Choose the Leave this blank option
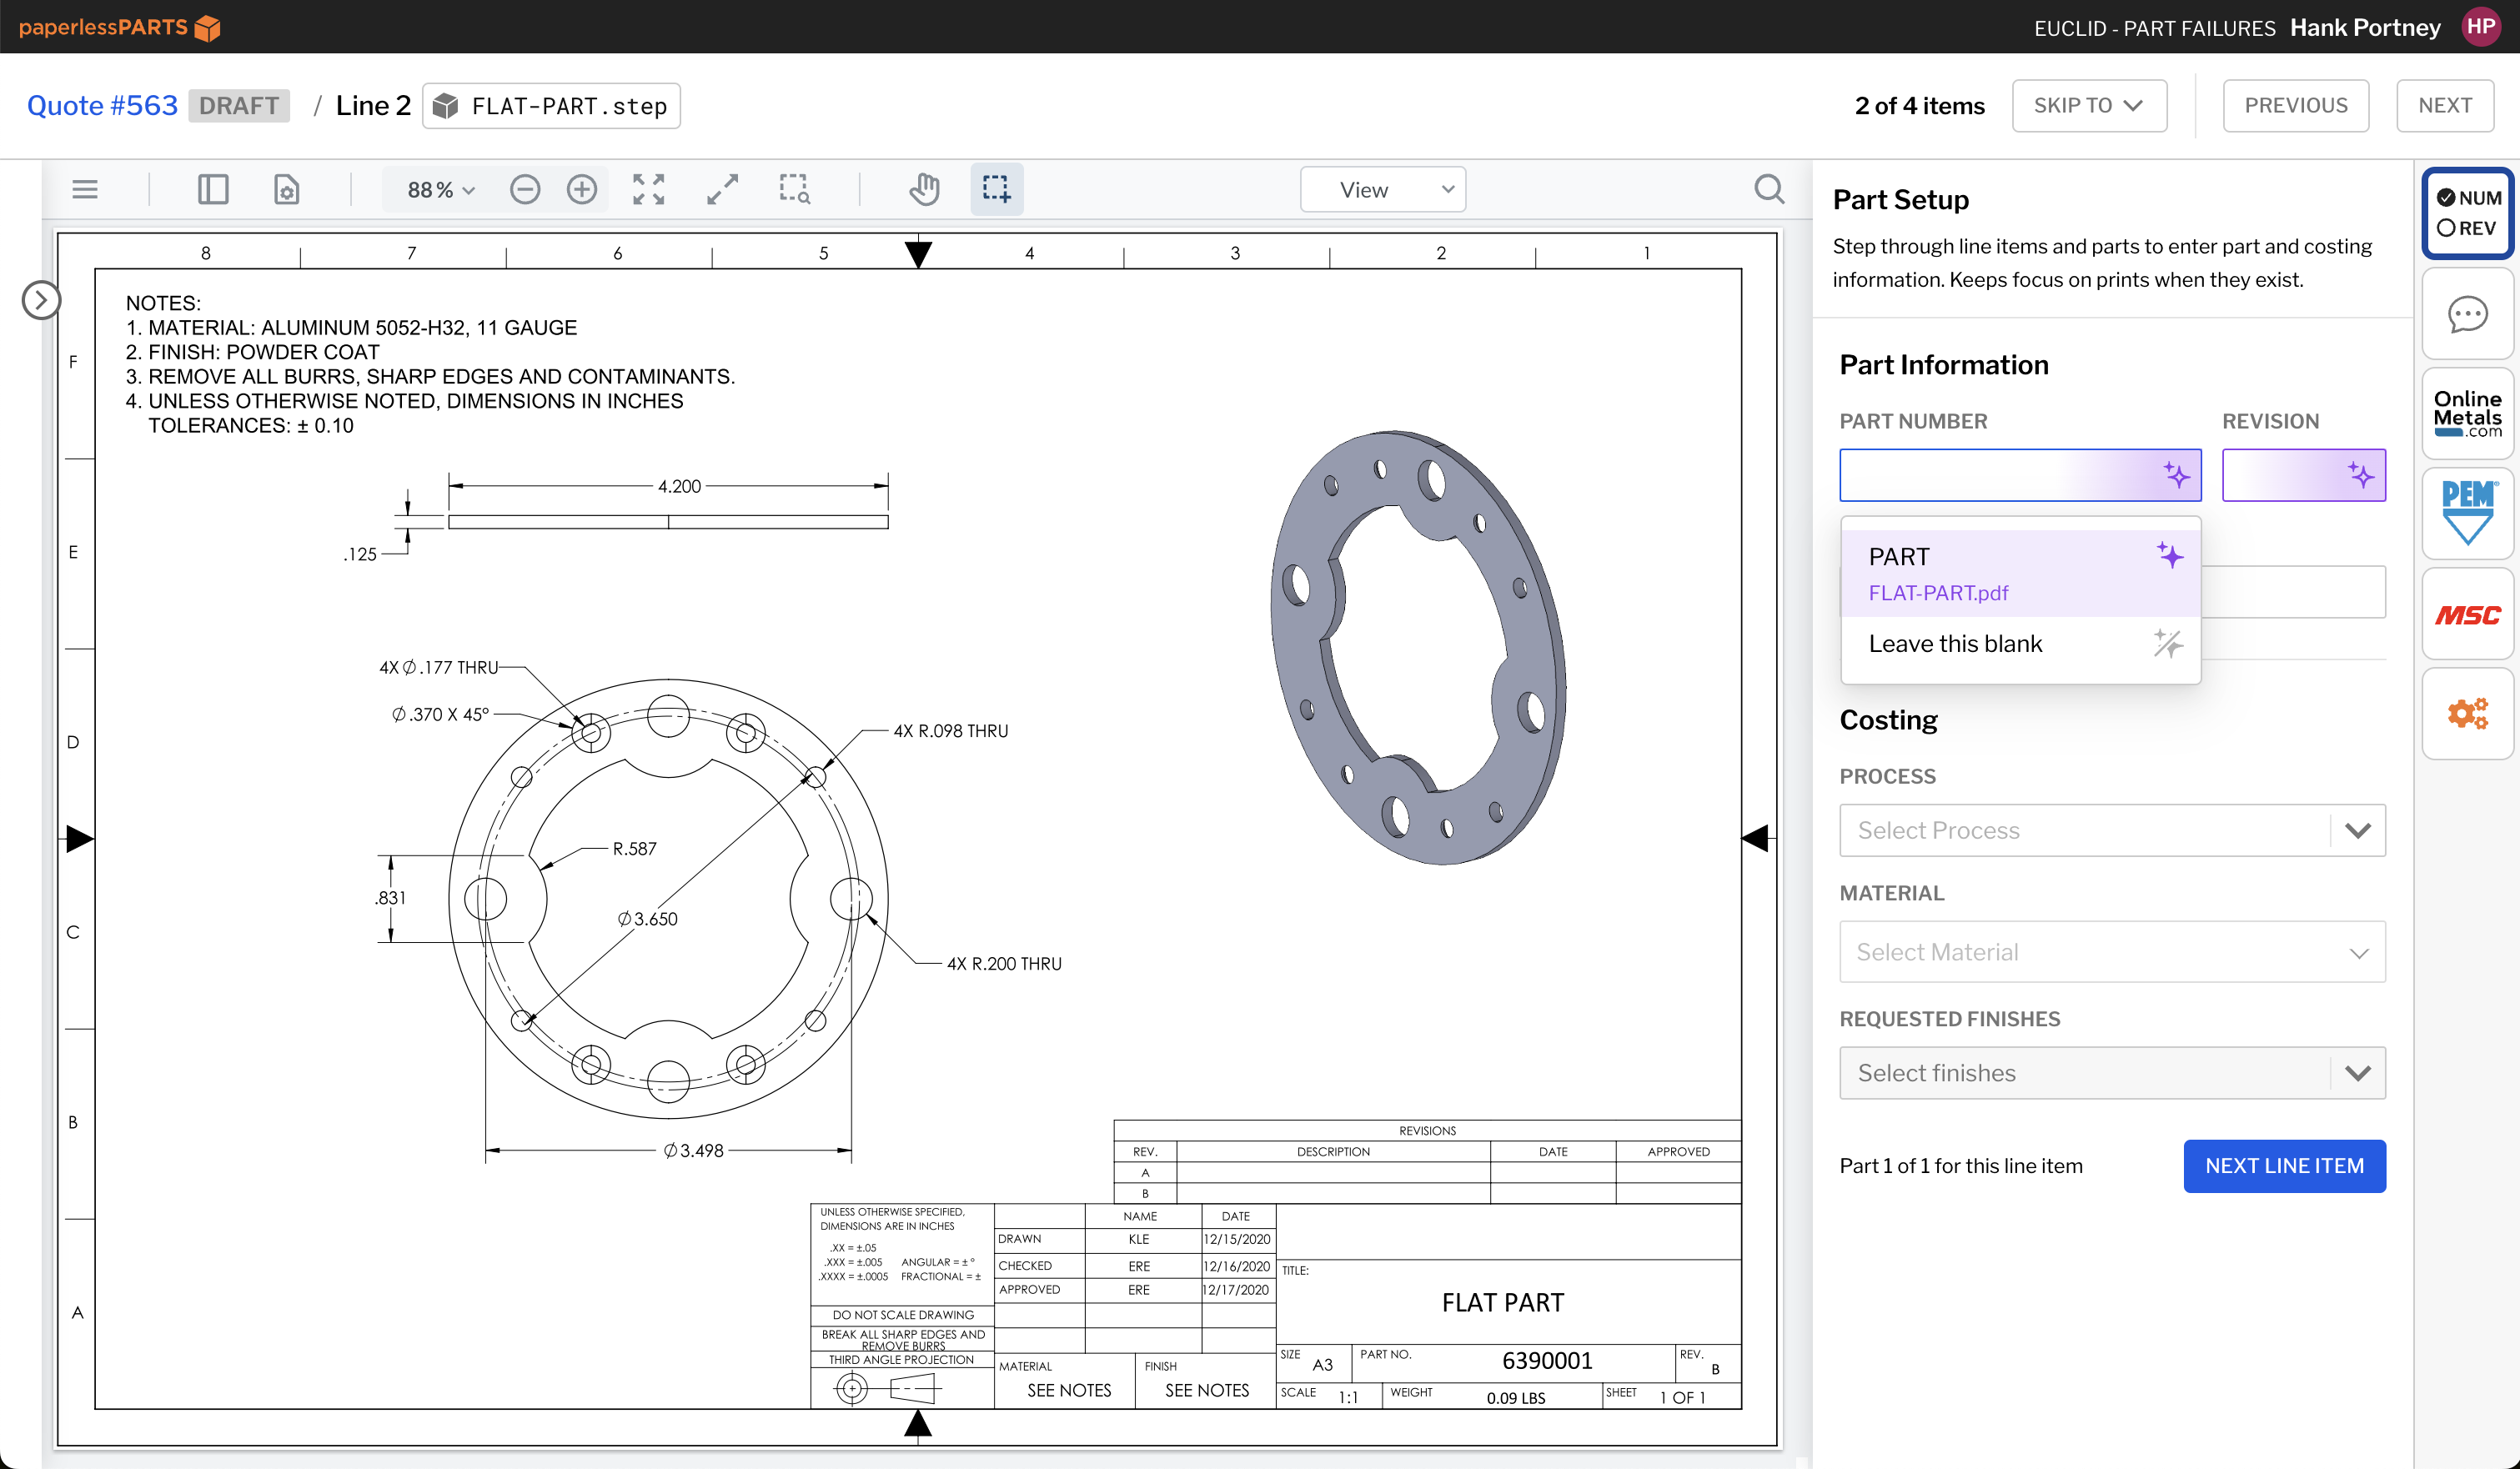Viewport: 2520px width, 1469px height. [x=2020, y=644]
